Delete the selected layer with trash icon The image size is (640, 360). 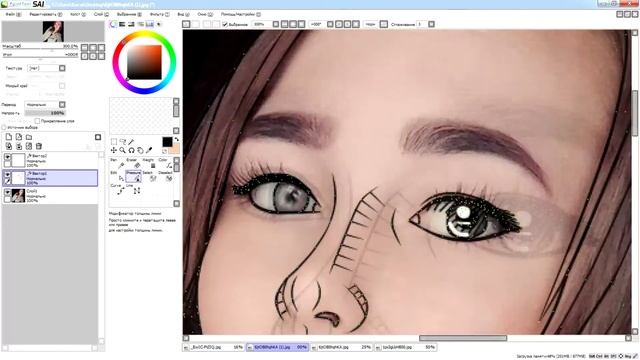pyautogui.click(x=39, y=146)
